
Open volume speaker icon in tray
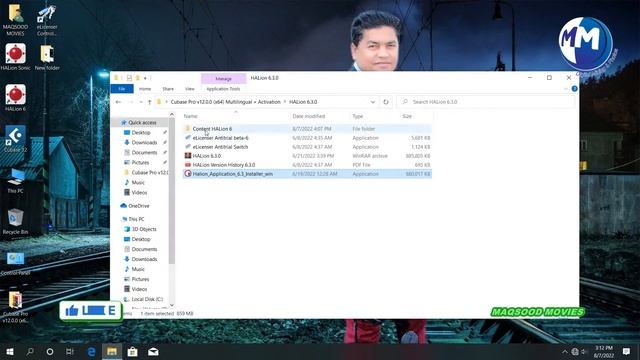click(x=584, y=351)
